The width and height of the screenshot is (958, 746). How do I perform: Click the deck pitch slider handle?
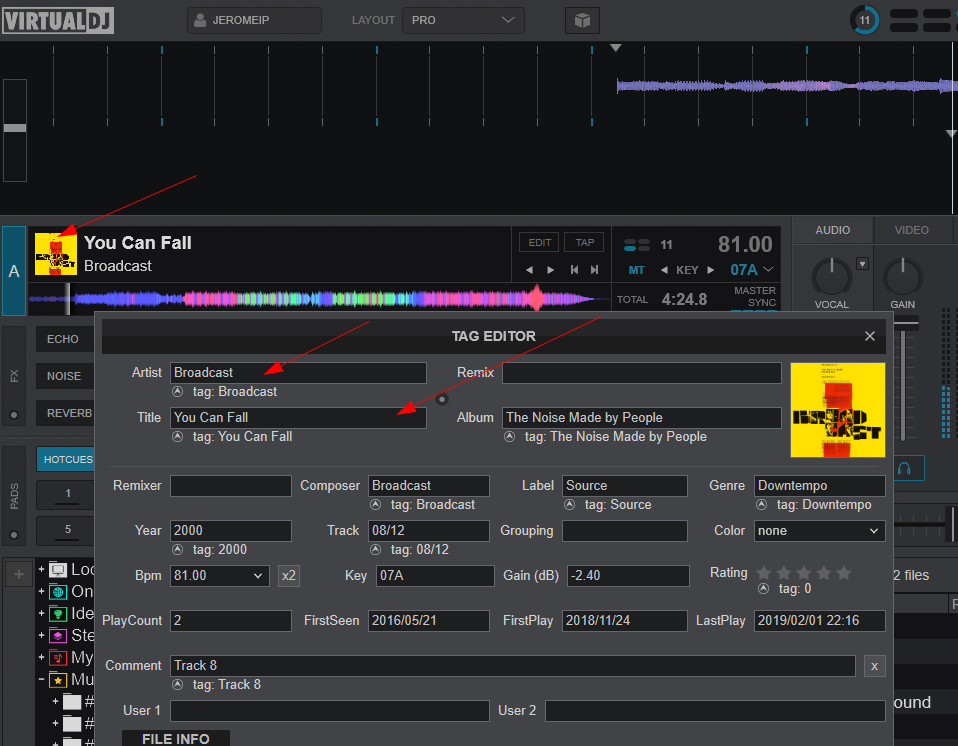[15, 128]
